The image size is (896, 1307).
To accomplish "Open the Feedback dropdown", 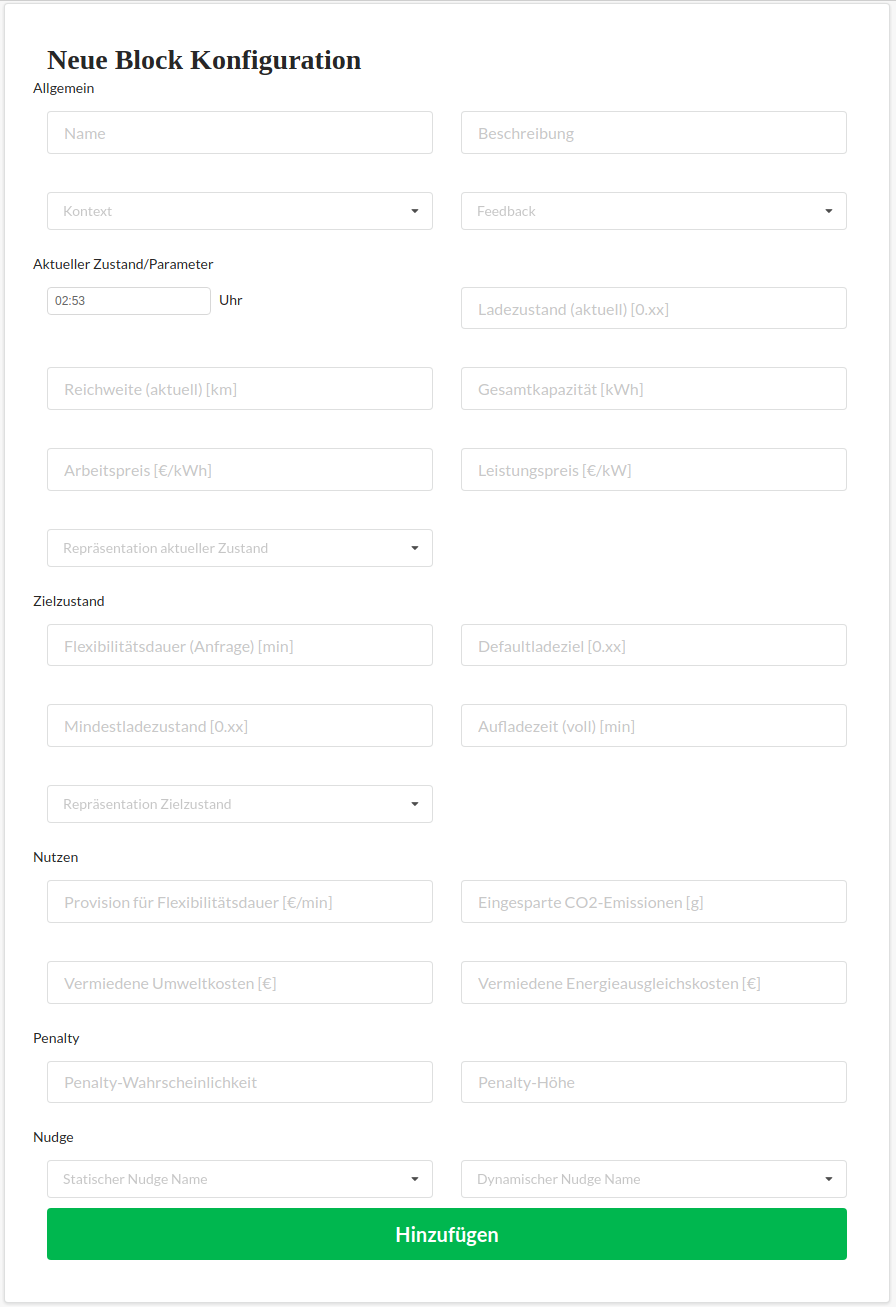I will point(653,211).
